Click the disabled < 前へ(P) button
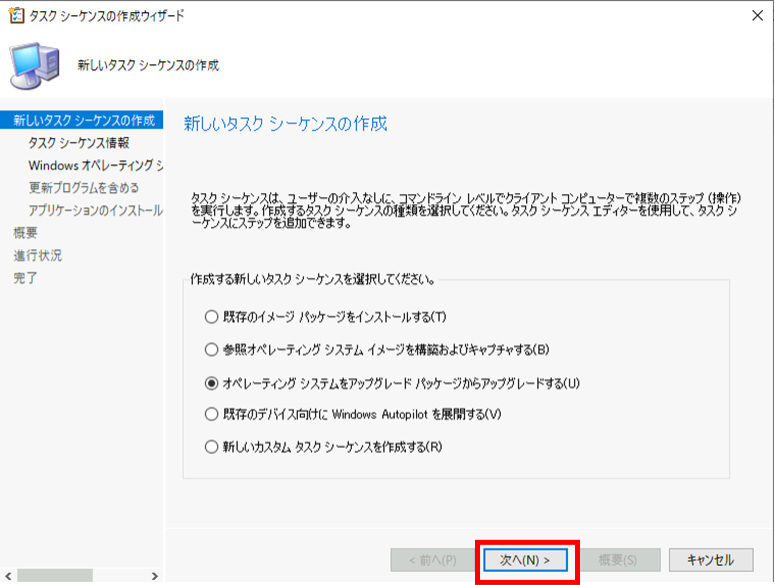This screenshot has width=775, height=585. (x=433, y=560)
